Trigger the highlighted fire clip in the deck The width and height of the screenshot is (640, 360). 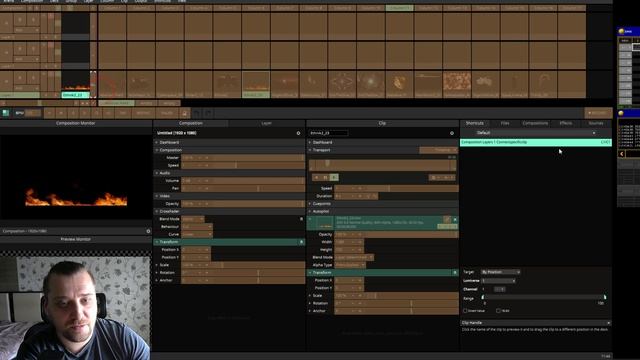pyautogui.click(x=256, y=82)
